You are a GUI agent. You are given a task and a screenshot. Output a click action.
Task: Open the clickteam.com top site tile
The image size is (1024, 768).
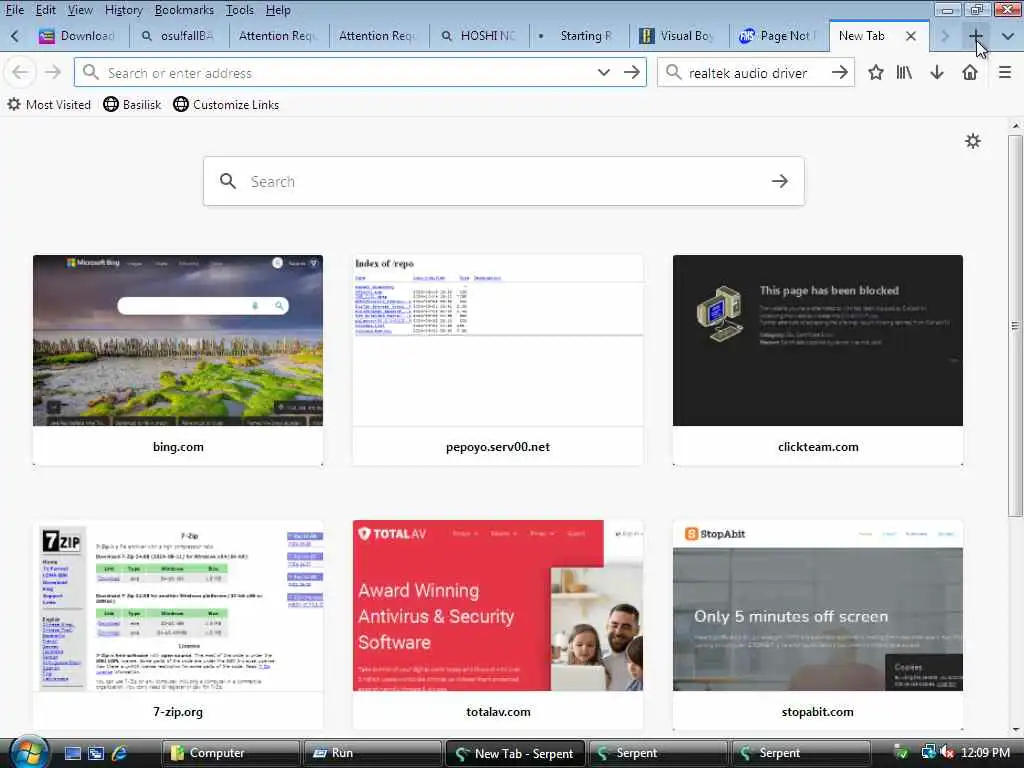(818, 360)
